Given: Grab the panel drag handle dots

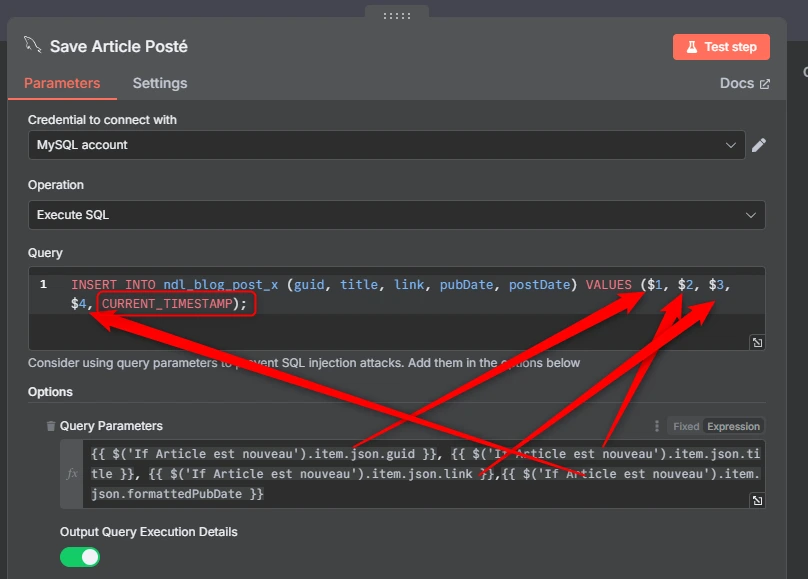Looking at the screenshot, I should (x=397, y=16).
